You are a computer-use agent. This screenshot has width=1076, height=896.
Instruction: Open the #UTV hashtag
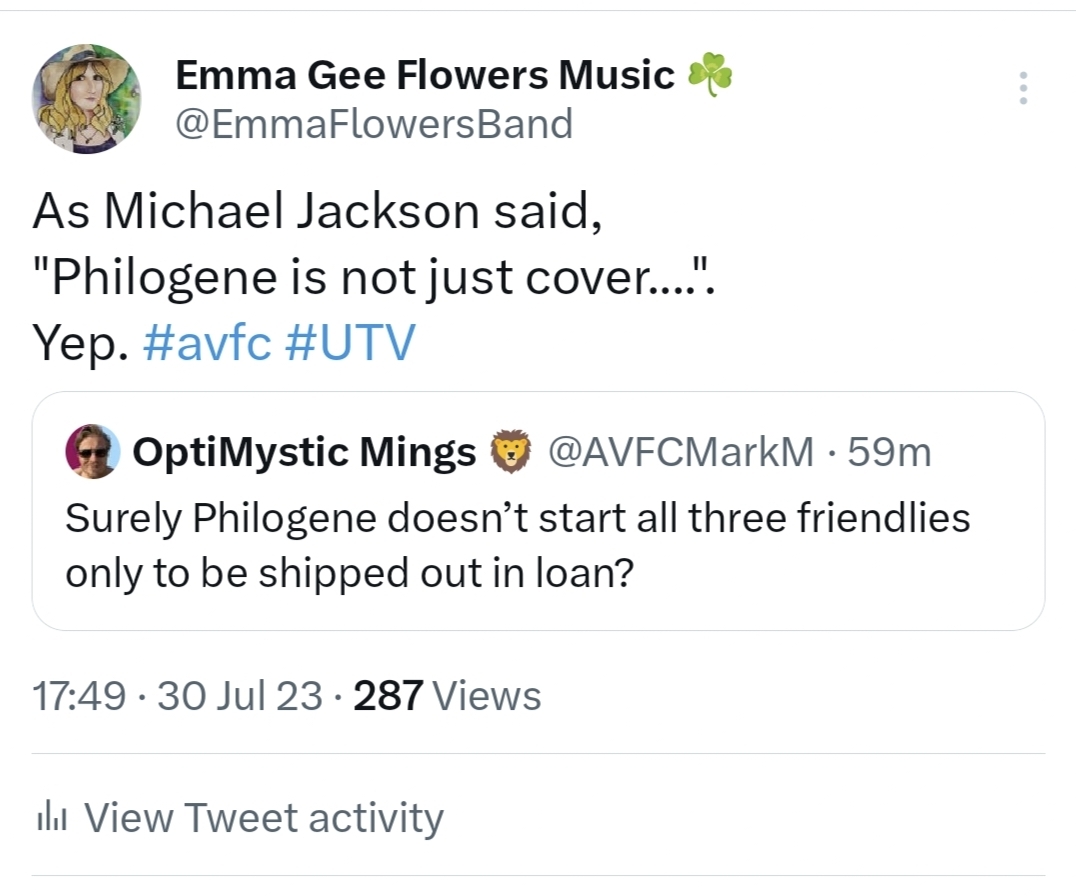click(349, 343)
